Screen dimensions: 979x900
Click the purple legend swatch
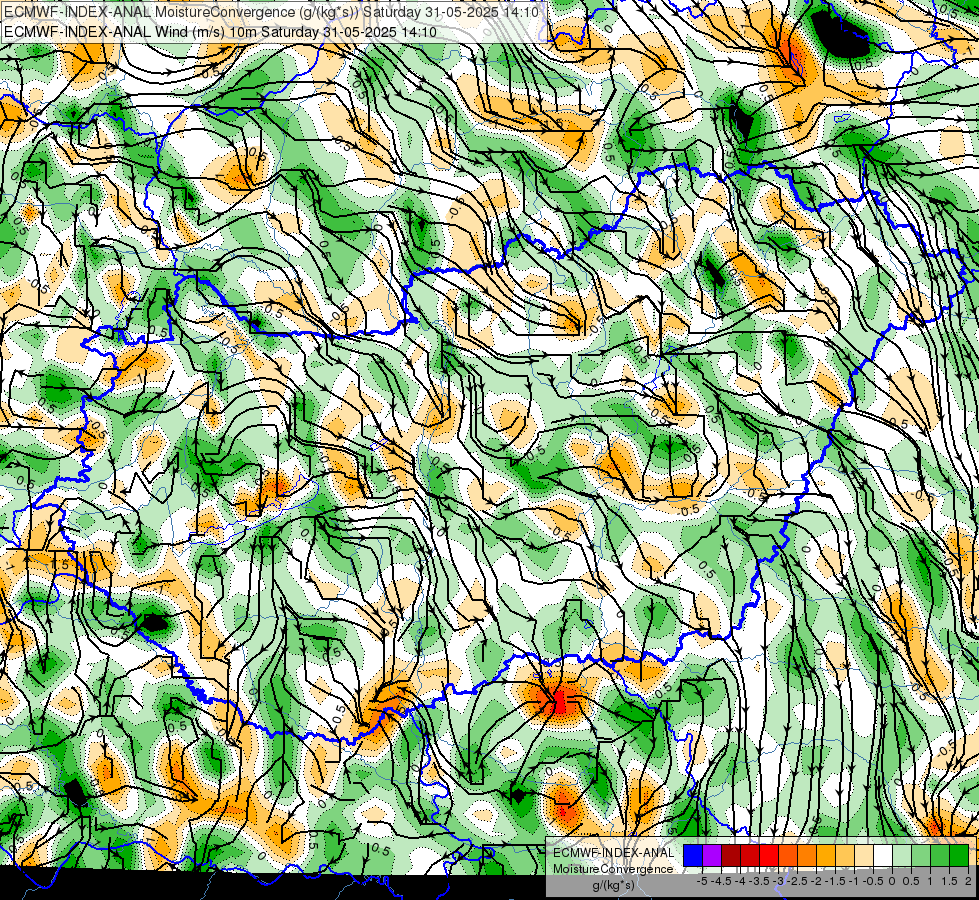712,855
